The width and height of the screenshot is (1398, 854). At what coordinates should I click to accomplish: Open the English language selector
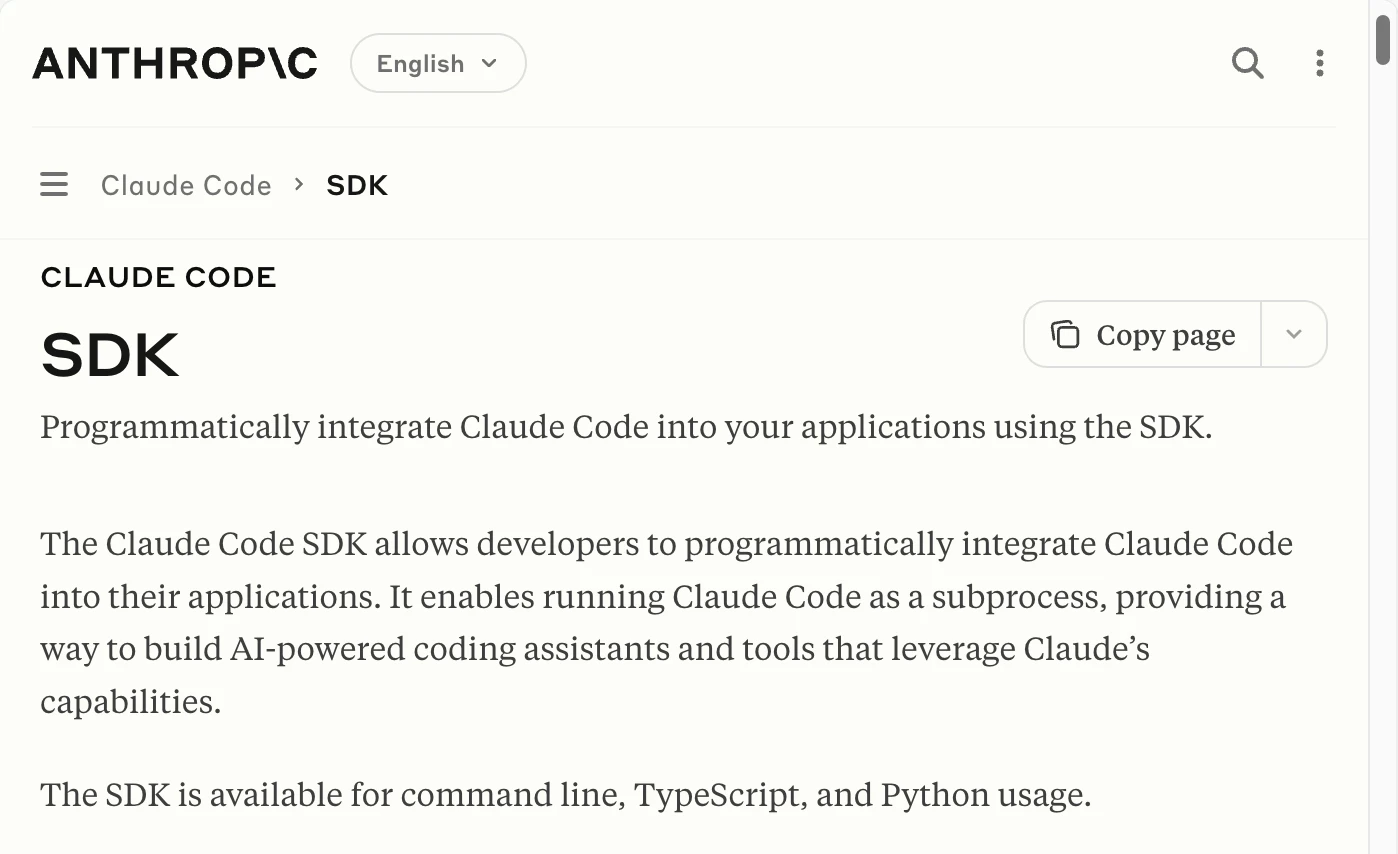point(438,63)
